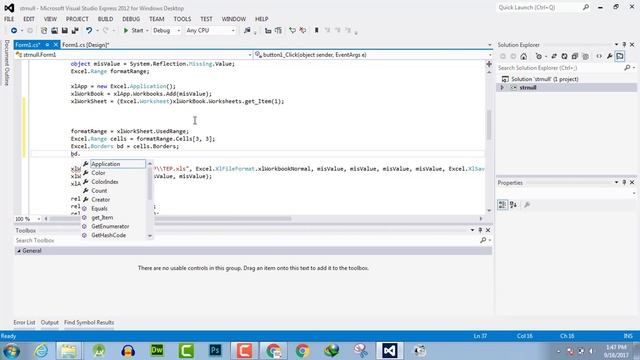Open the Toolbox window options dropdown arrow

[x=472, y=230]
